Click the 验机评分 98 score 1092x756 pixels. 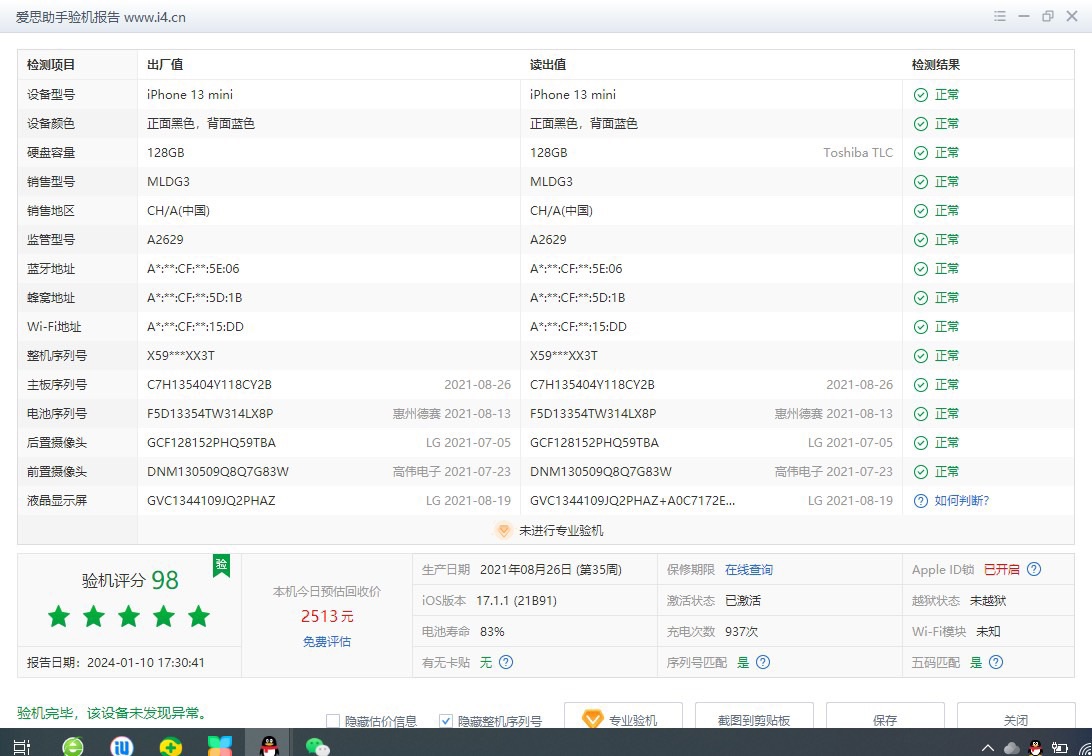pos(130,580)
